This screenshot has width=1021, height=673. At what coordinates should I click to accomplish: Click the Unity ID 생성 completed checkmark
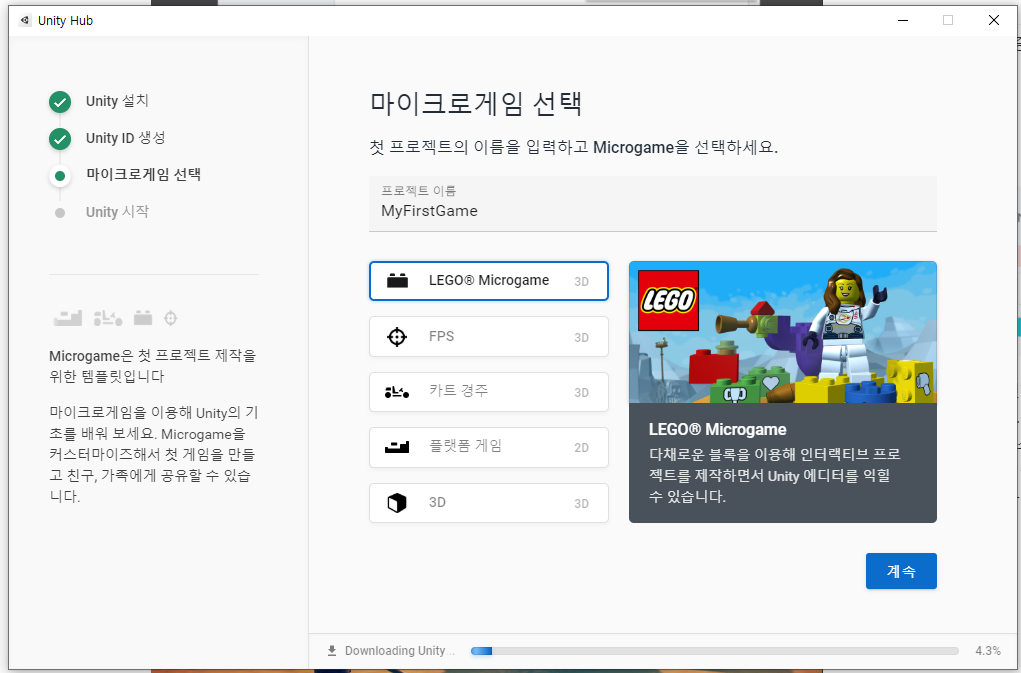(x=60, y=139)
